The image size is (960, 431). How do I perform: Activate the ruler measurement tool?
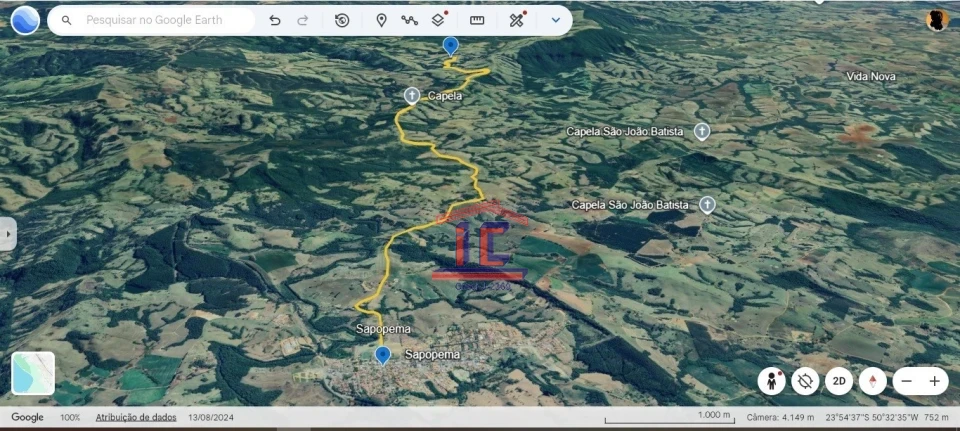[x=477, y=20]
